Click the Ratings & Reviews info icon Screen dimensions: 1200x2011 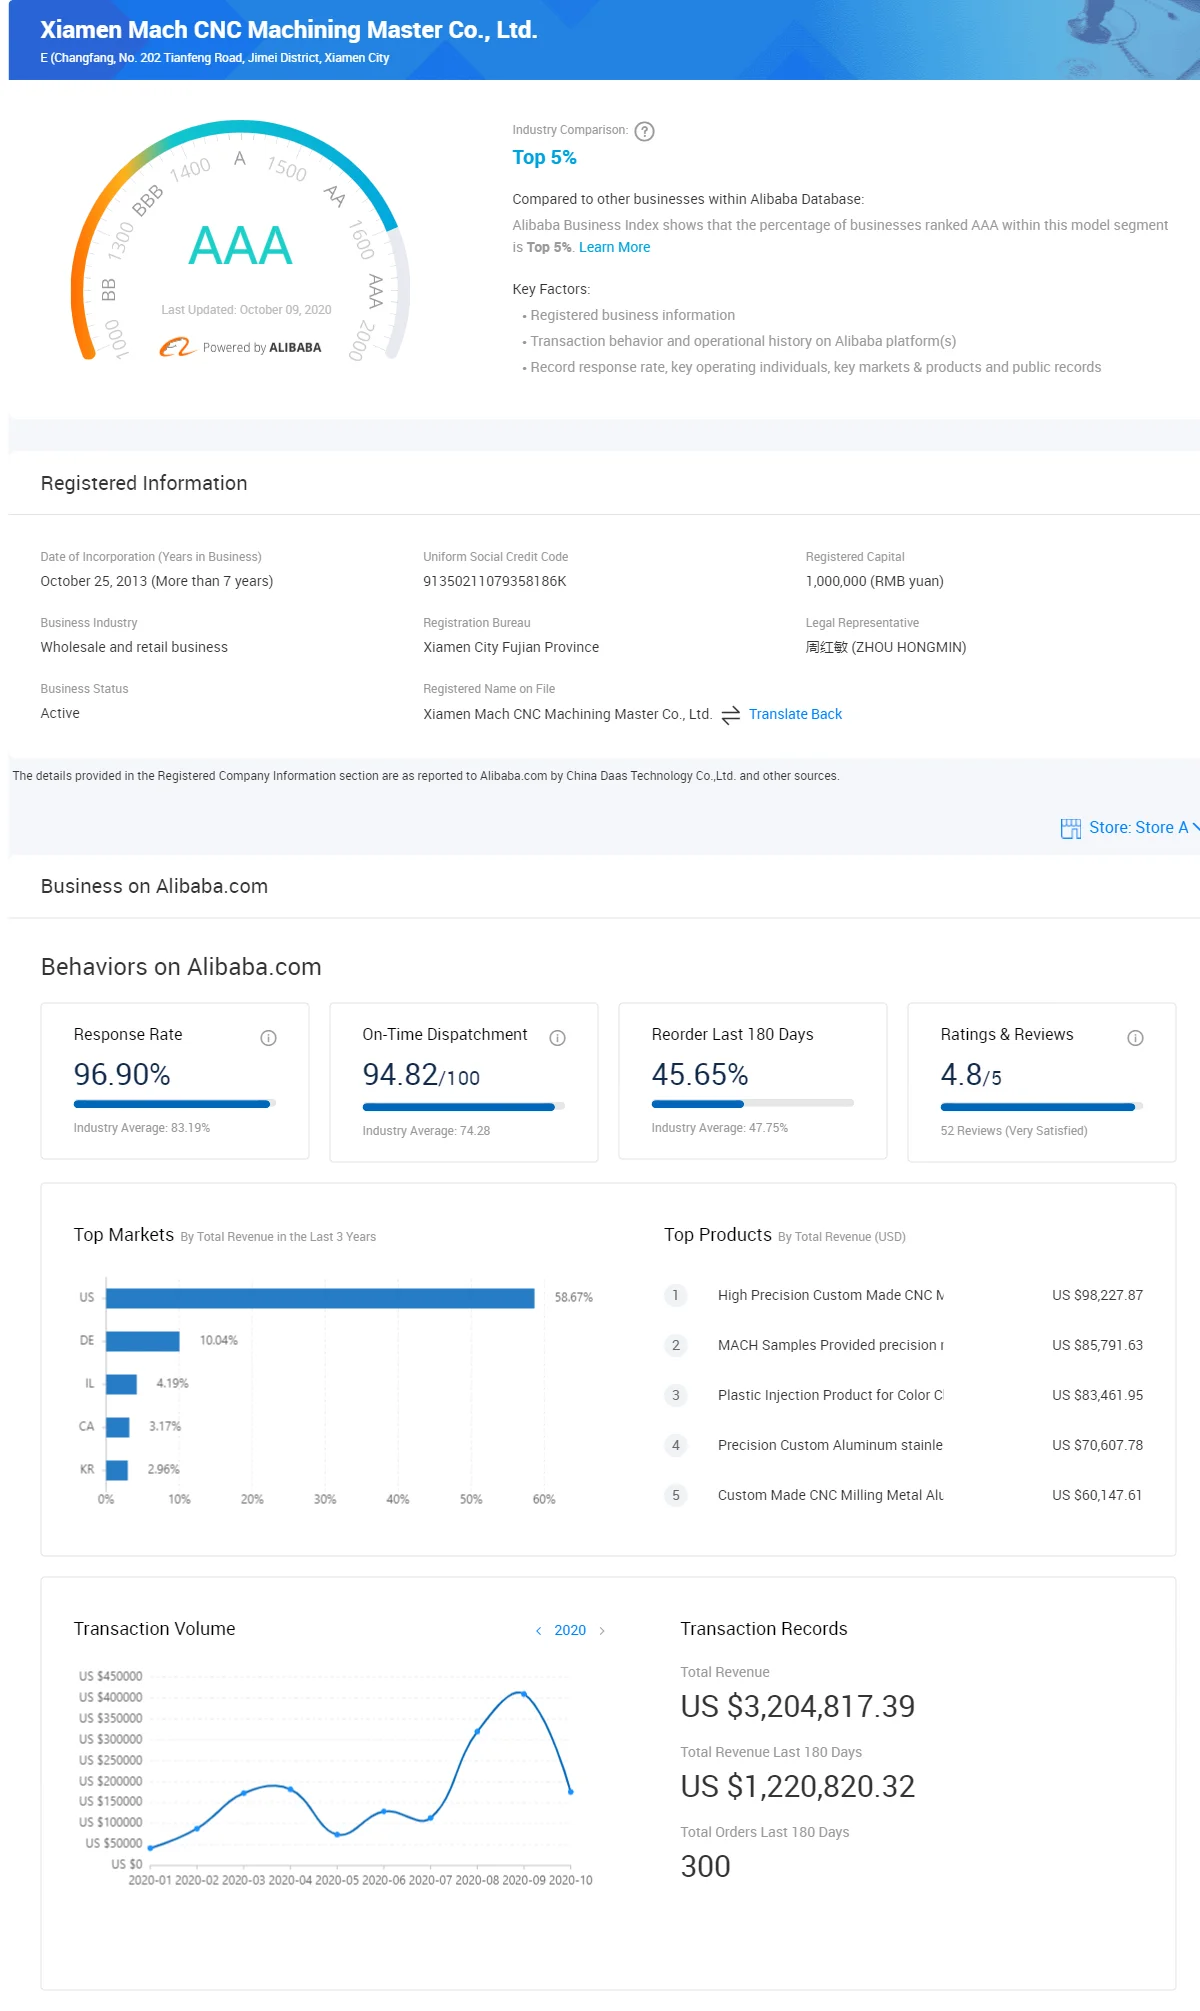pyautogui.click(x=1135, y=1038)
